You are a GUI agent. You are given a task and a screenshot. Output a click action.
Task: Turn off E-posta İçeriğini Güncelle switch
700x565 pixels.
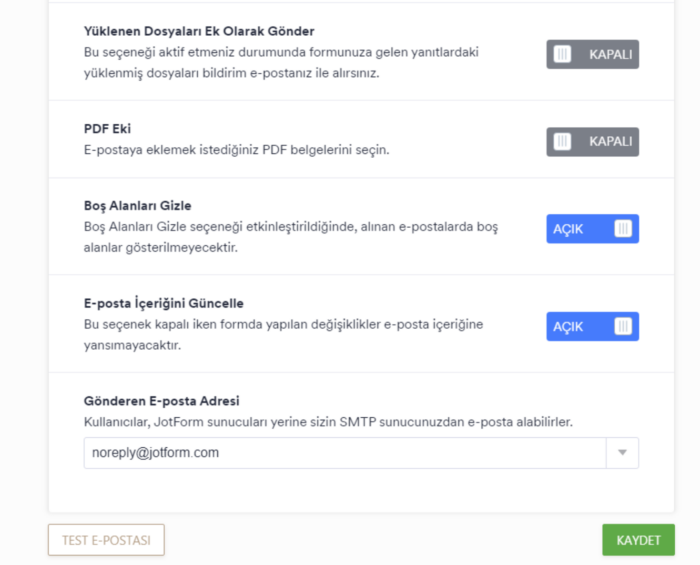[x=592, y=326]
